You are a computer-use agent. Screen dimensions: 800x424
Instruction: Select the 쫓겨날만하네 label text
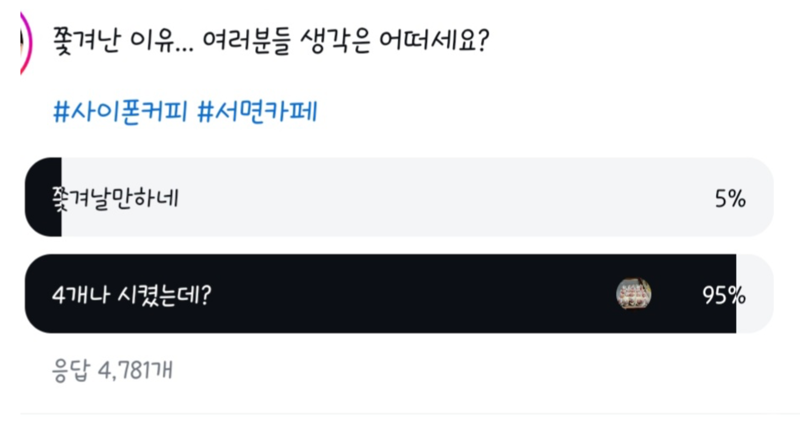116,198
